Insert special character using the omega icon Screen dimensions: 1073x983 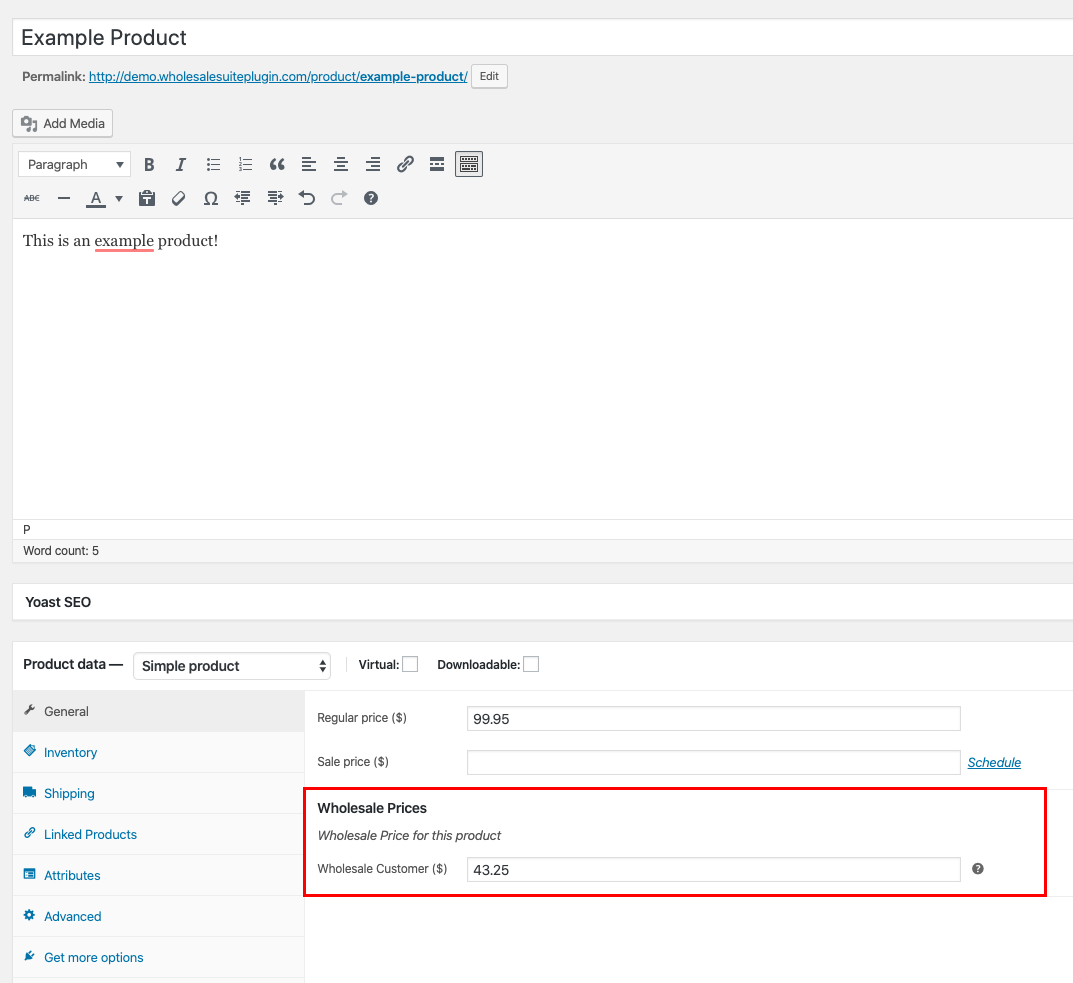click(211, 199)
